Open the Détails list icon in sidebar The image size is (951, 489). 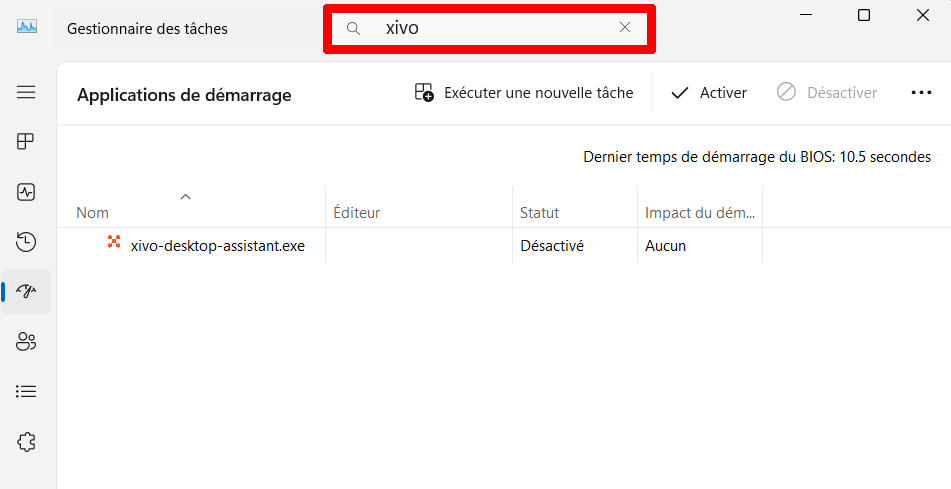pos(26,392)
